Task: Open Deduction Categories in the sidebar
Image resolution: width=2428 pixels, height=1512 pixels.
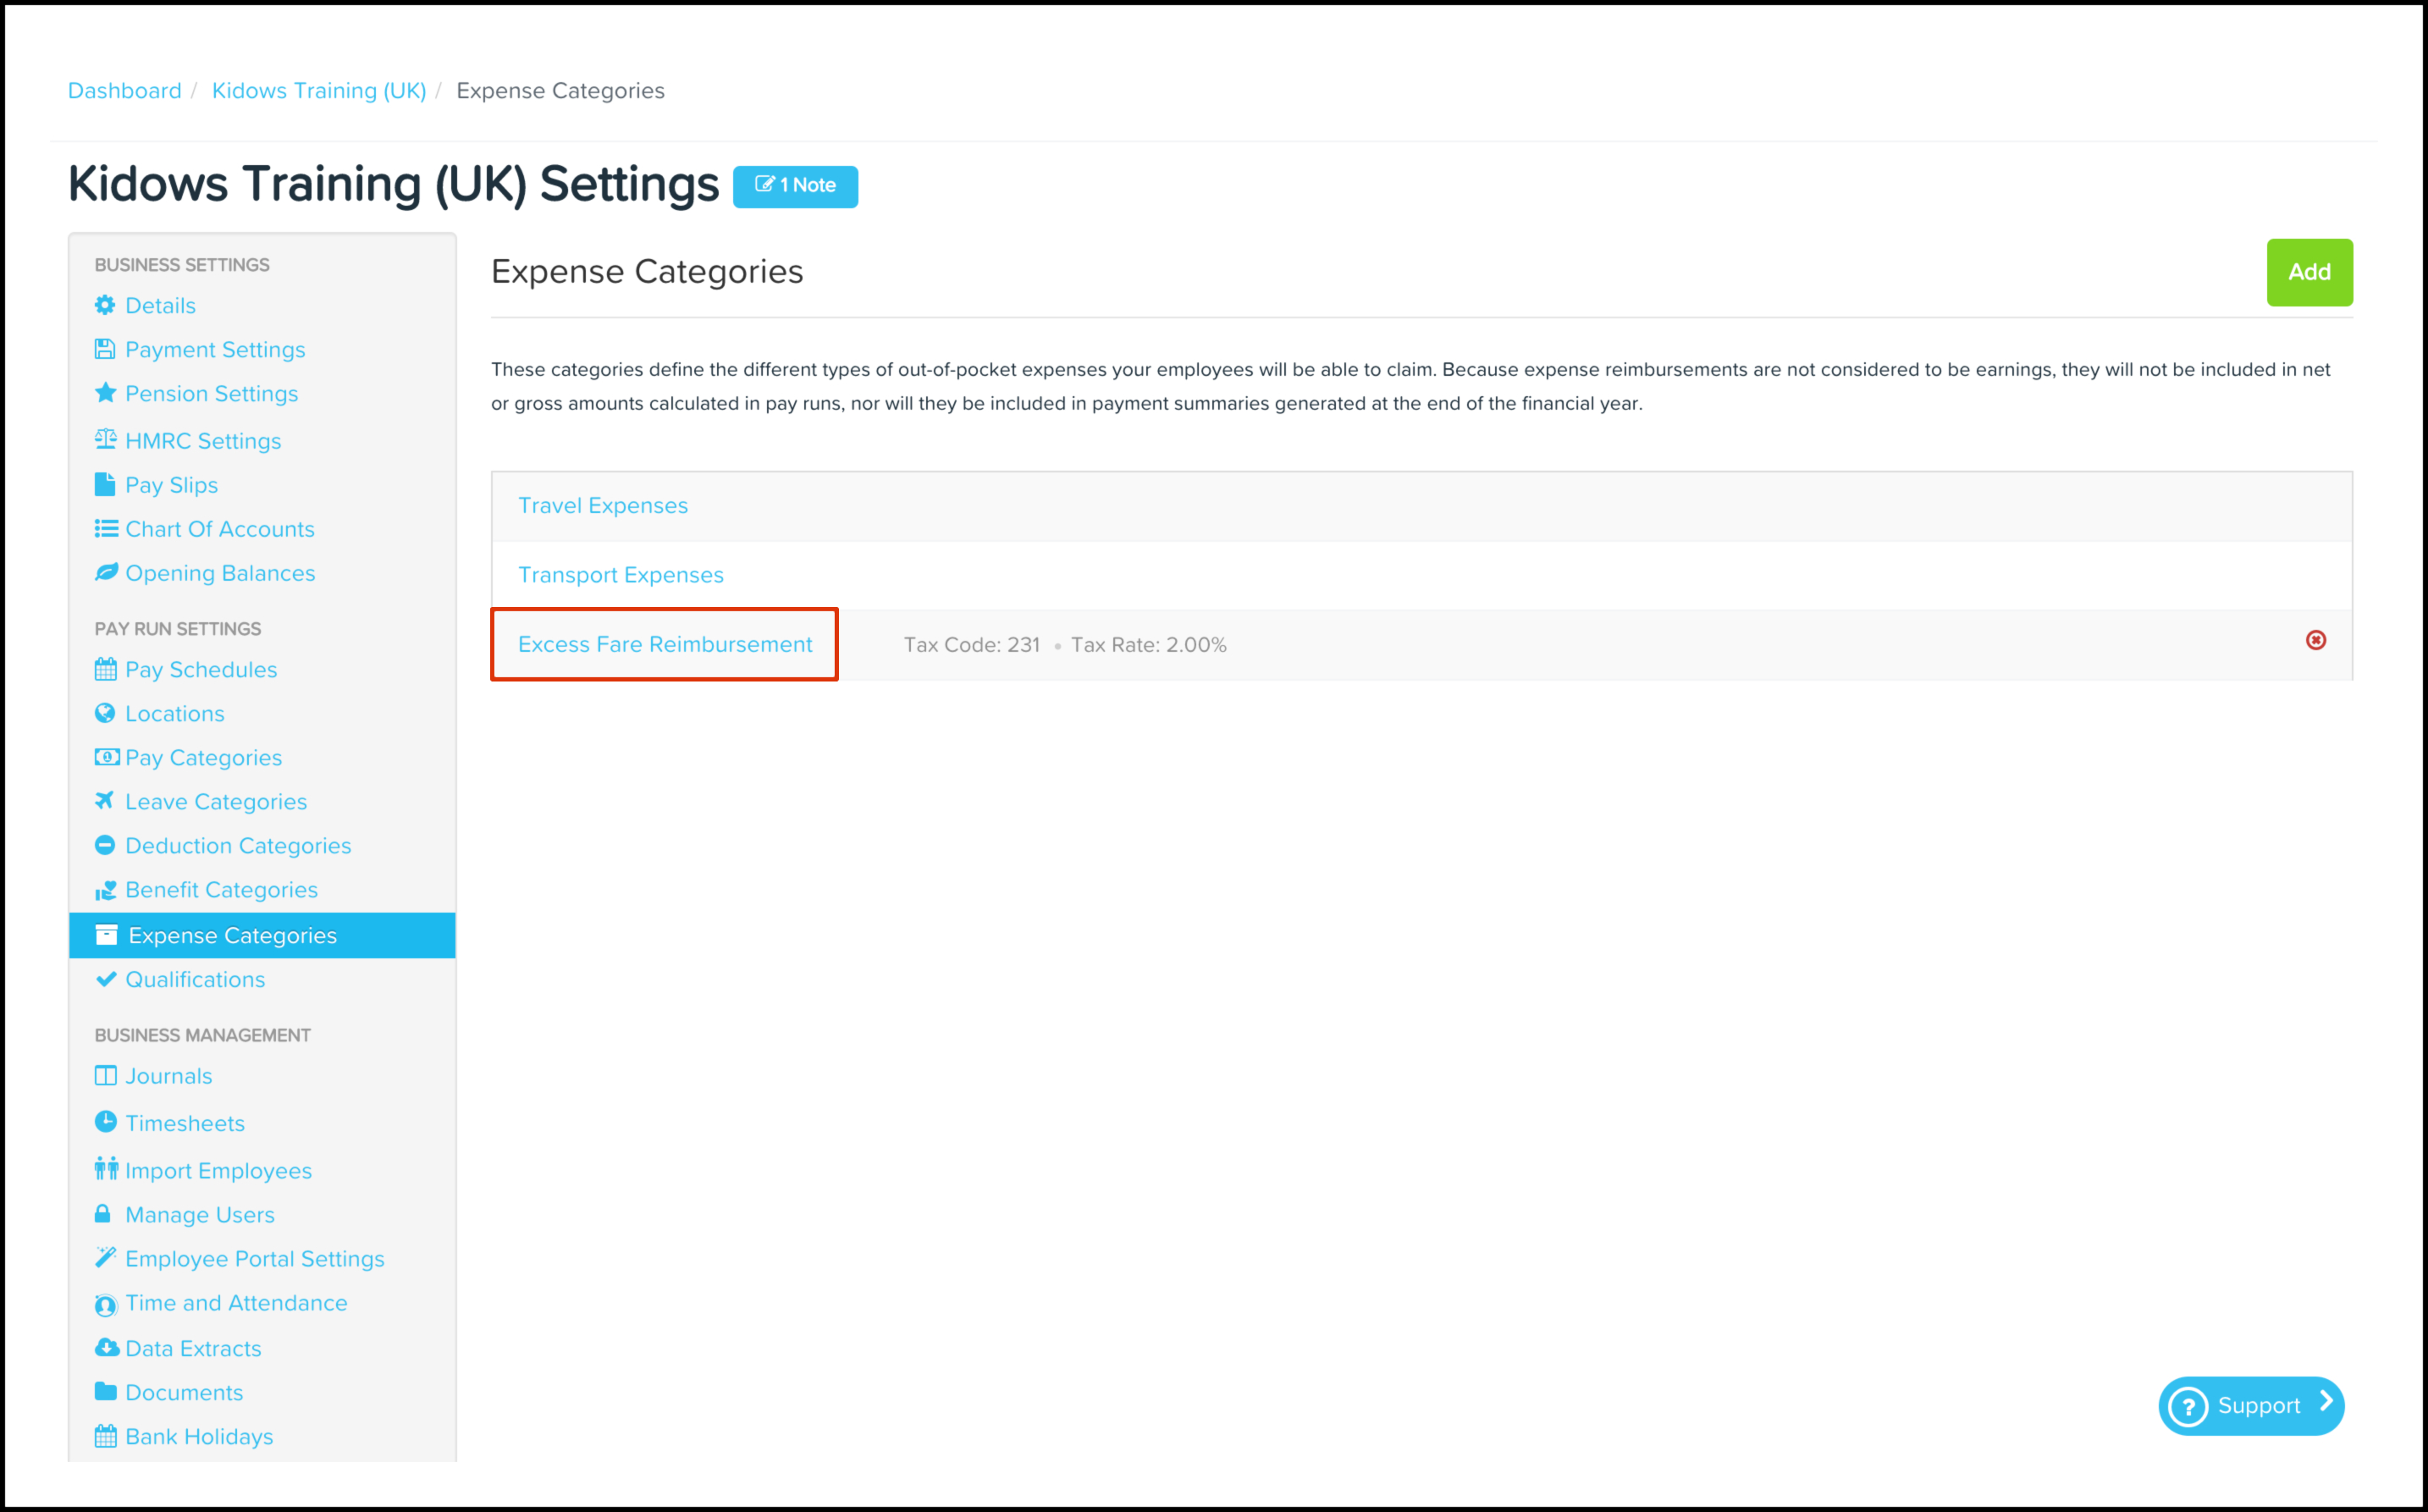Action: 238,846
